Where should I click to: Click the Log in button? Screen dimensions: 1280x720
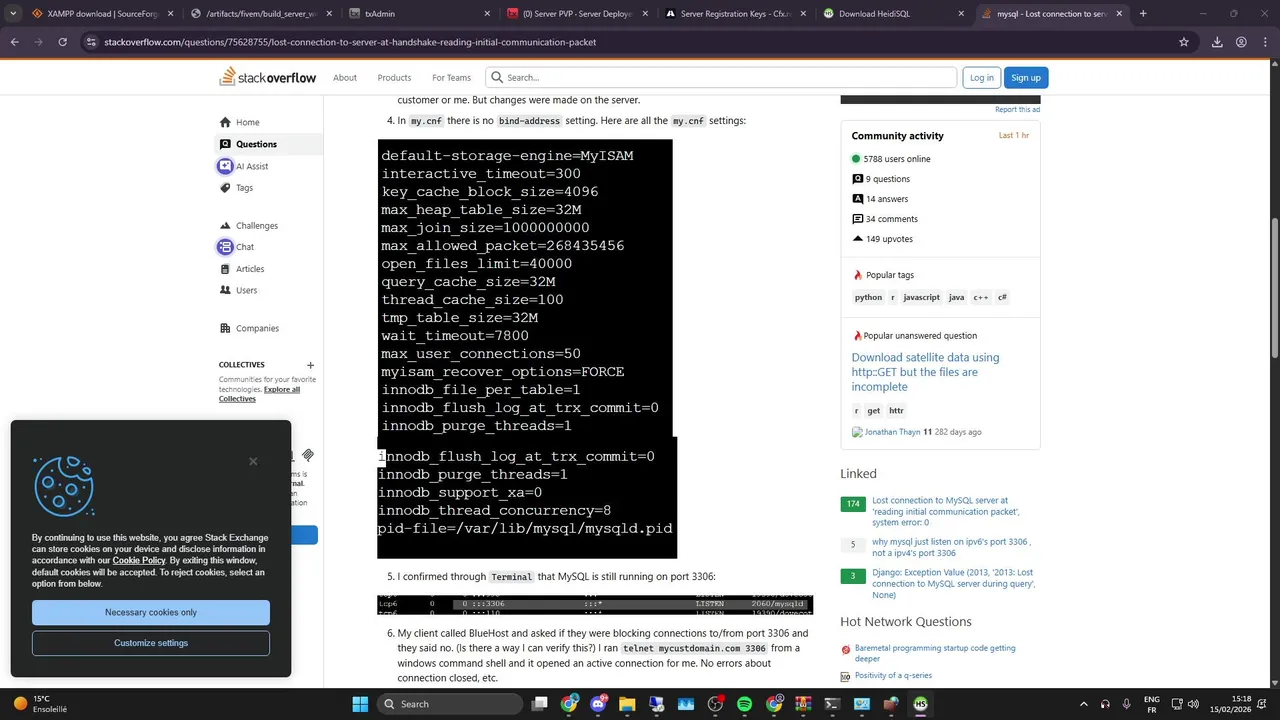pos(982,77)
